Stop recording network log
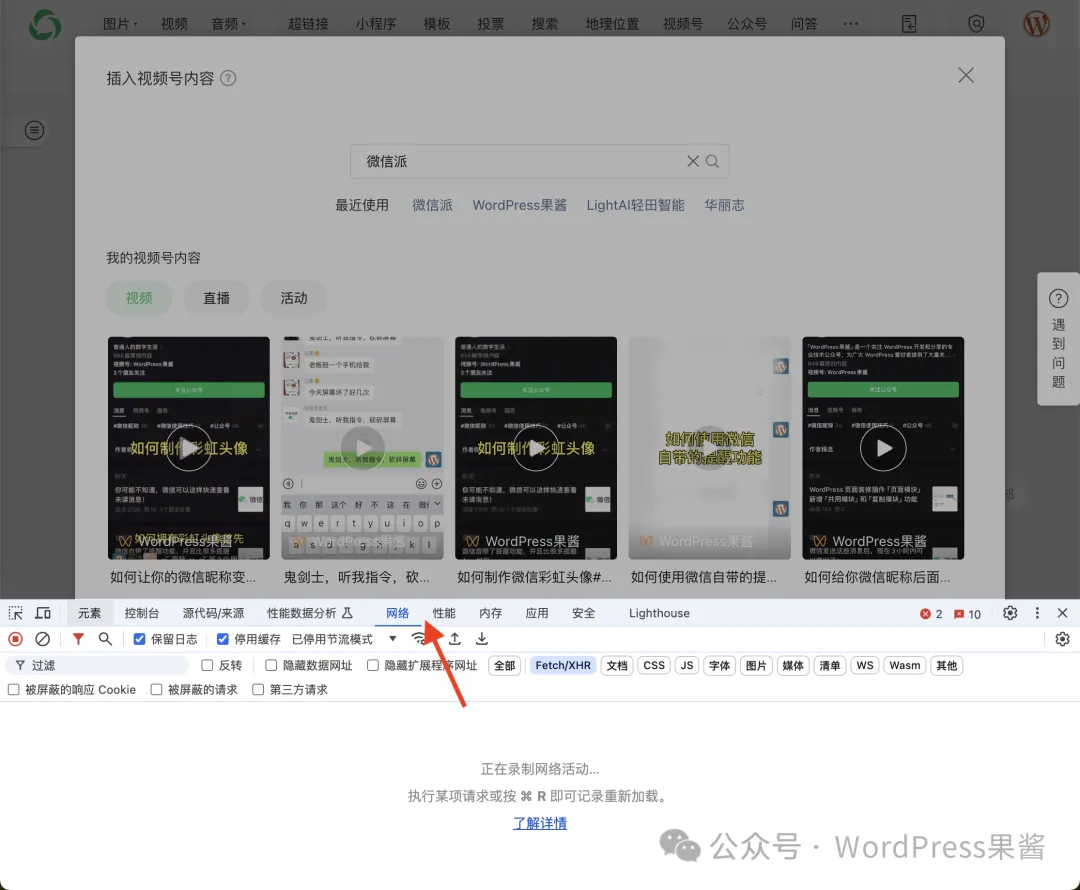The image size is (1080, 890). (15, 639)
